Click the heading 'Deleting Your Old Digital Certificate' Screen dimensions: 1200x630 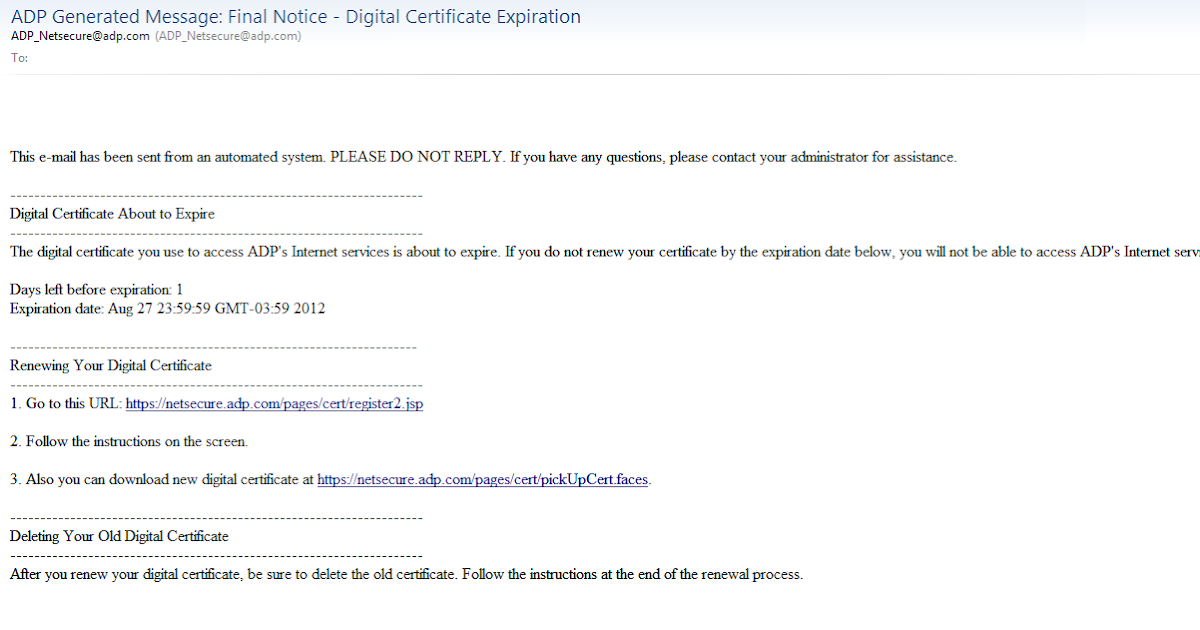point(119,536)
